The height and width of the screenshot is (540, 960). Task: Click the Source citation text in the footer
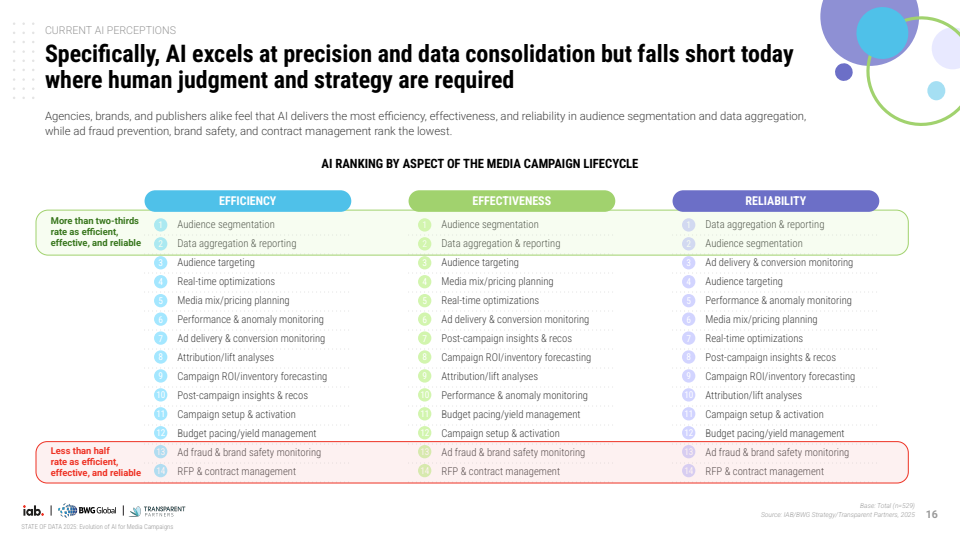pyautogui.click(x=837, y=515)
